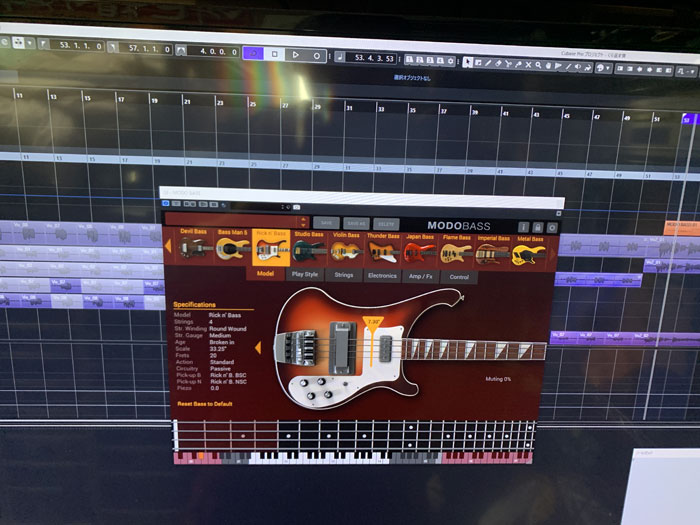Toggle marker button 3 in Cubase toolbar
Screen dimensions: 700x525
pyautogui.click(x=430, y=60)
